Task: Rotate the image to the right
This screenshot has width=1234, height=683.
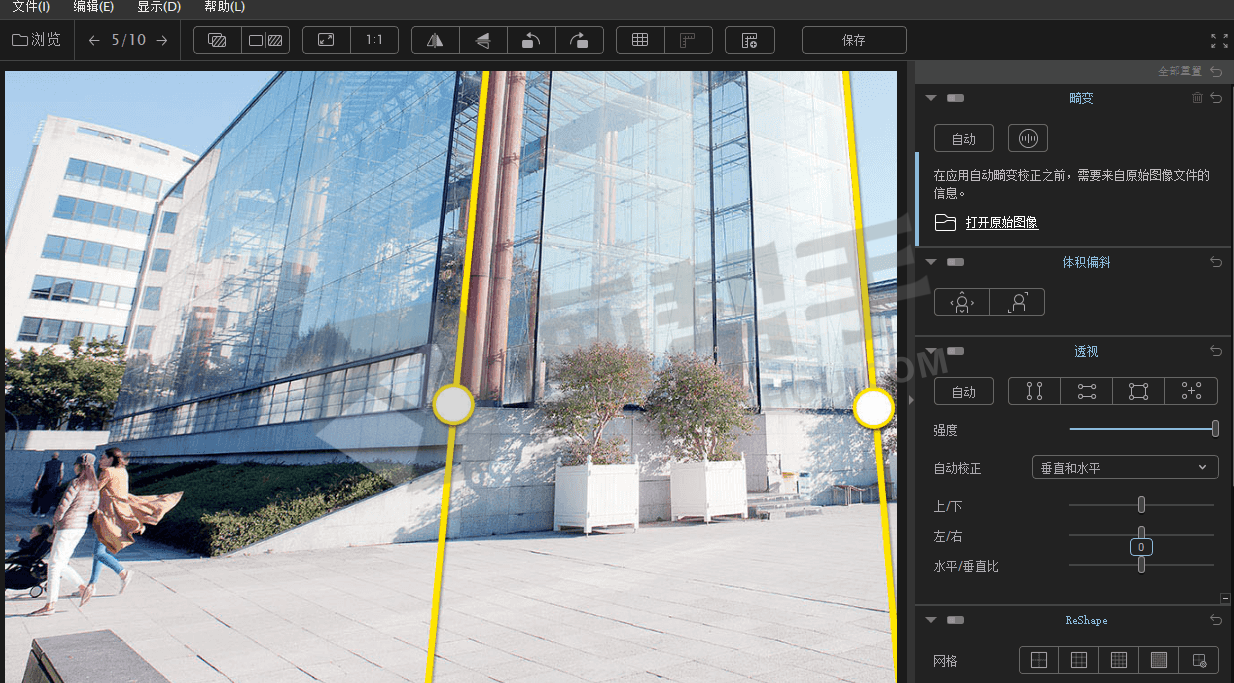Action: pyautogui.click(x=579, y=40)
